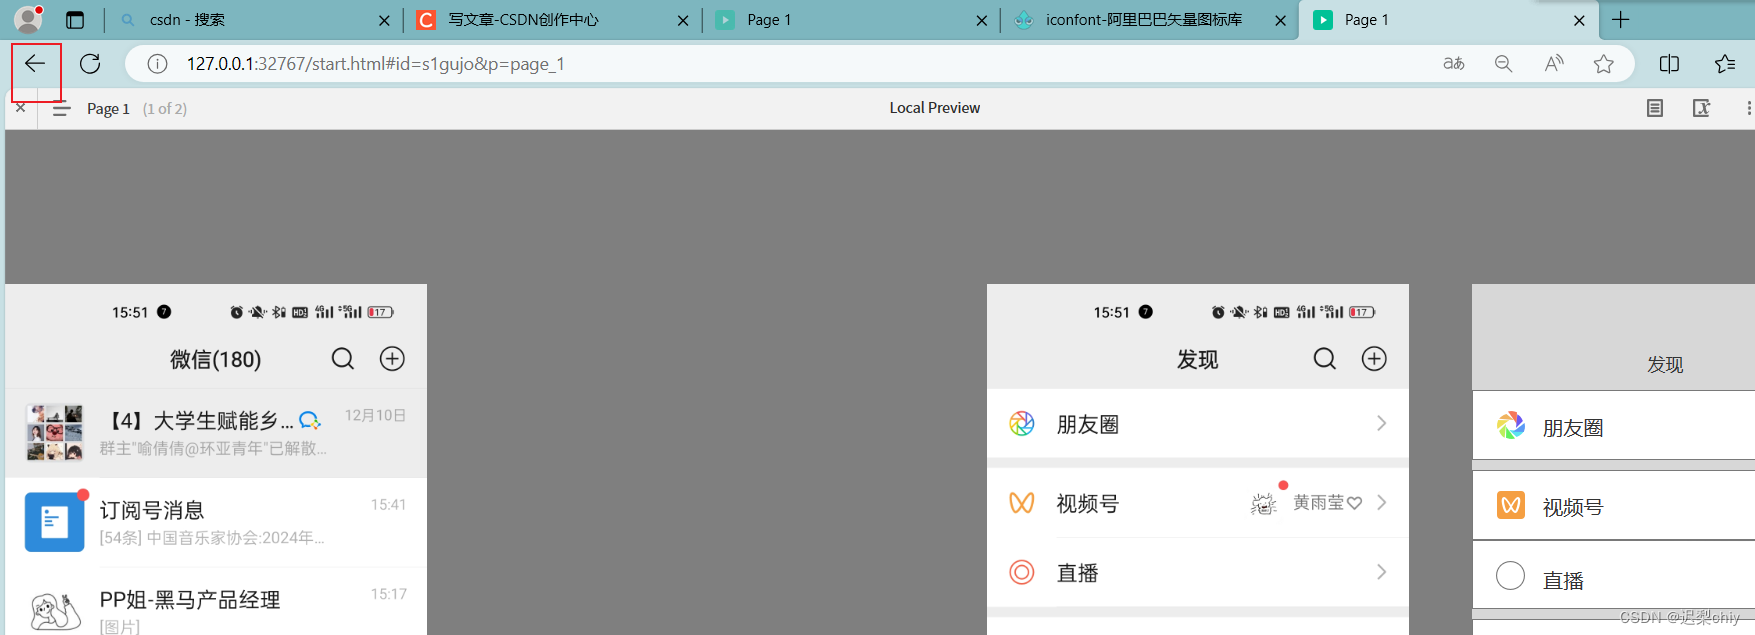Expand the 直播 row chevron
1755x635 pixels.
(1381, 573)
